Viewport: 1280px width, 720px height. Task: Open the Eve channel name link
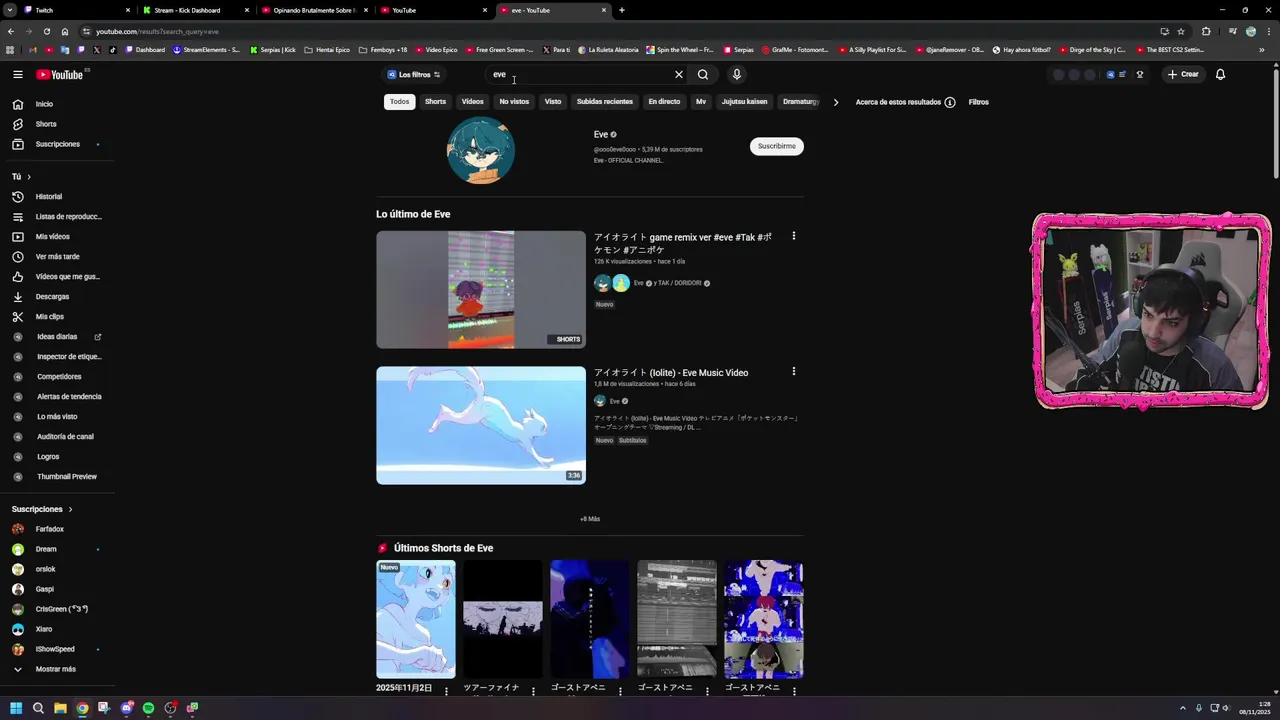pyautogui.click(x=601, y=134)
